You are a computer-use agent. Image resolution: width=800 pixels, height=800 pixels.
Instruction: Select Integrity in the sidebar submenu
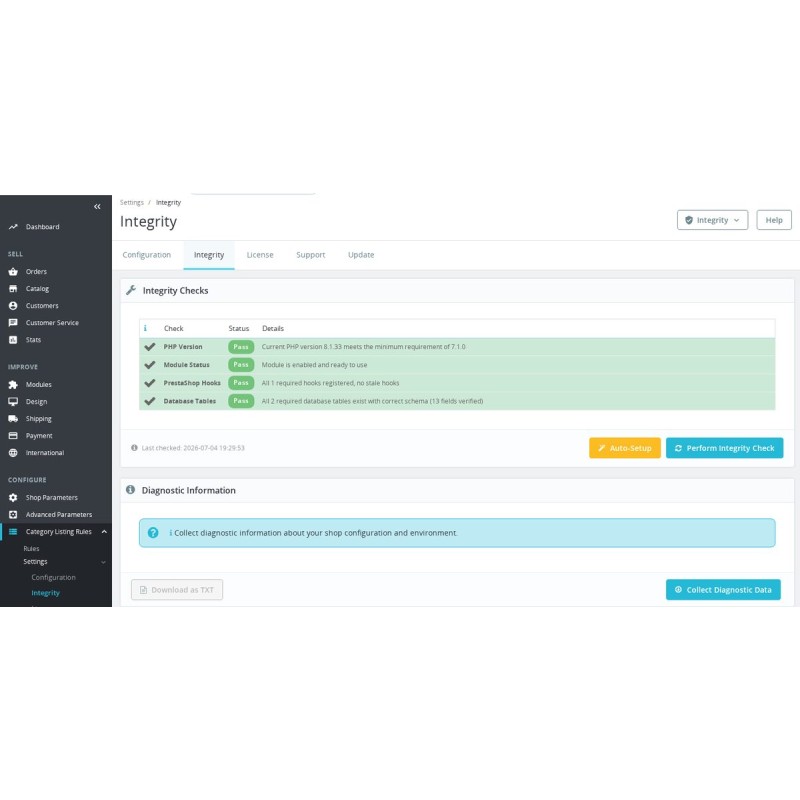click(x=45, y=593)
